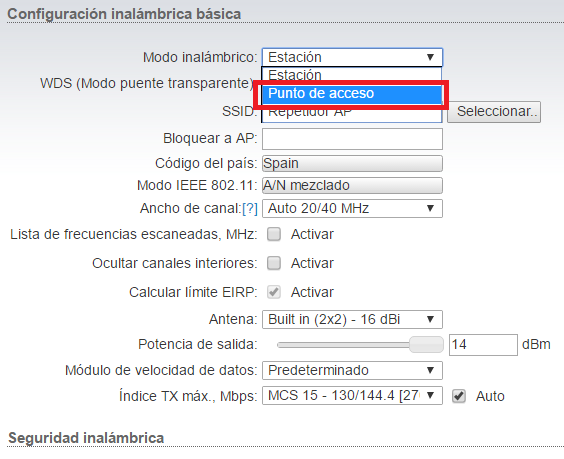The width and height of the screenshot is (564, 459).
Task: Open the Modo inalámbrico dropdown
Action: click(352, 57)
